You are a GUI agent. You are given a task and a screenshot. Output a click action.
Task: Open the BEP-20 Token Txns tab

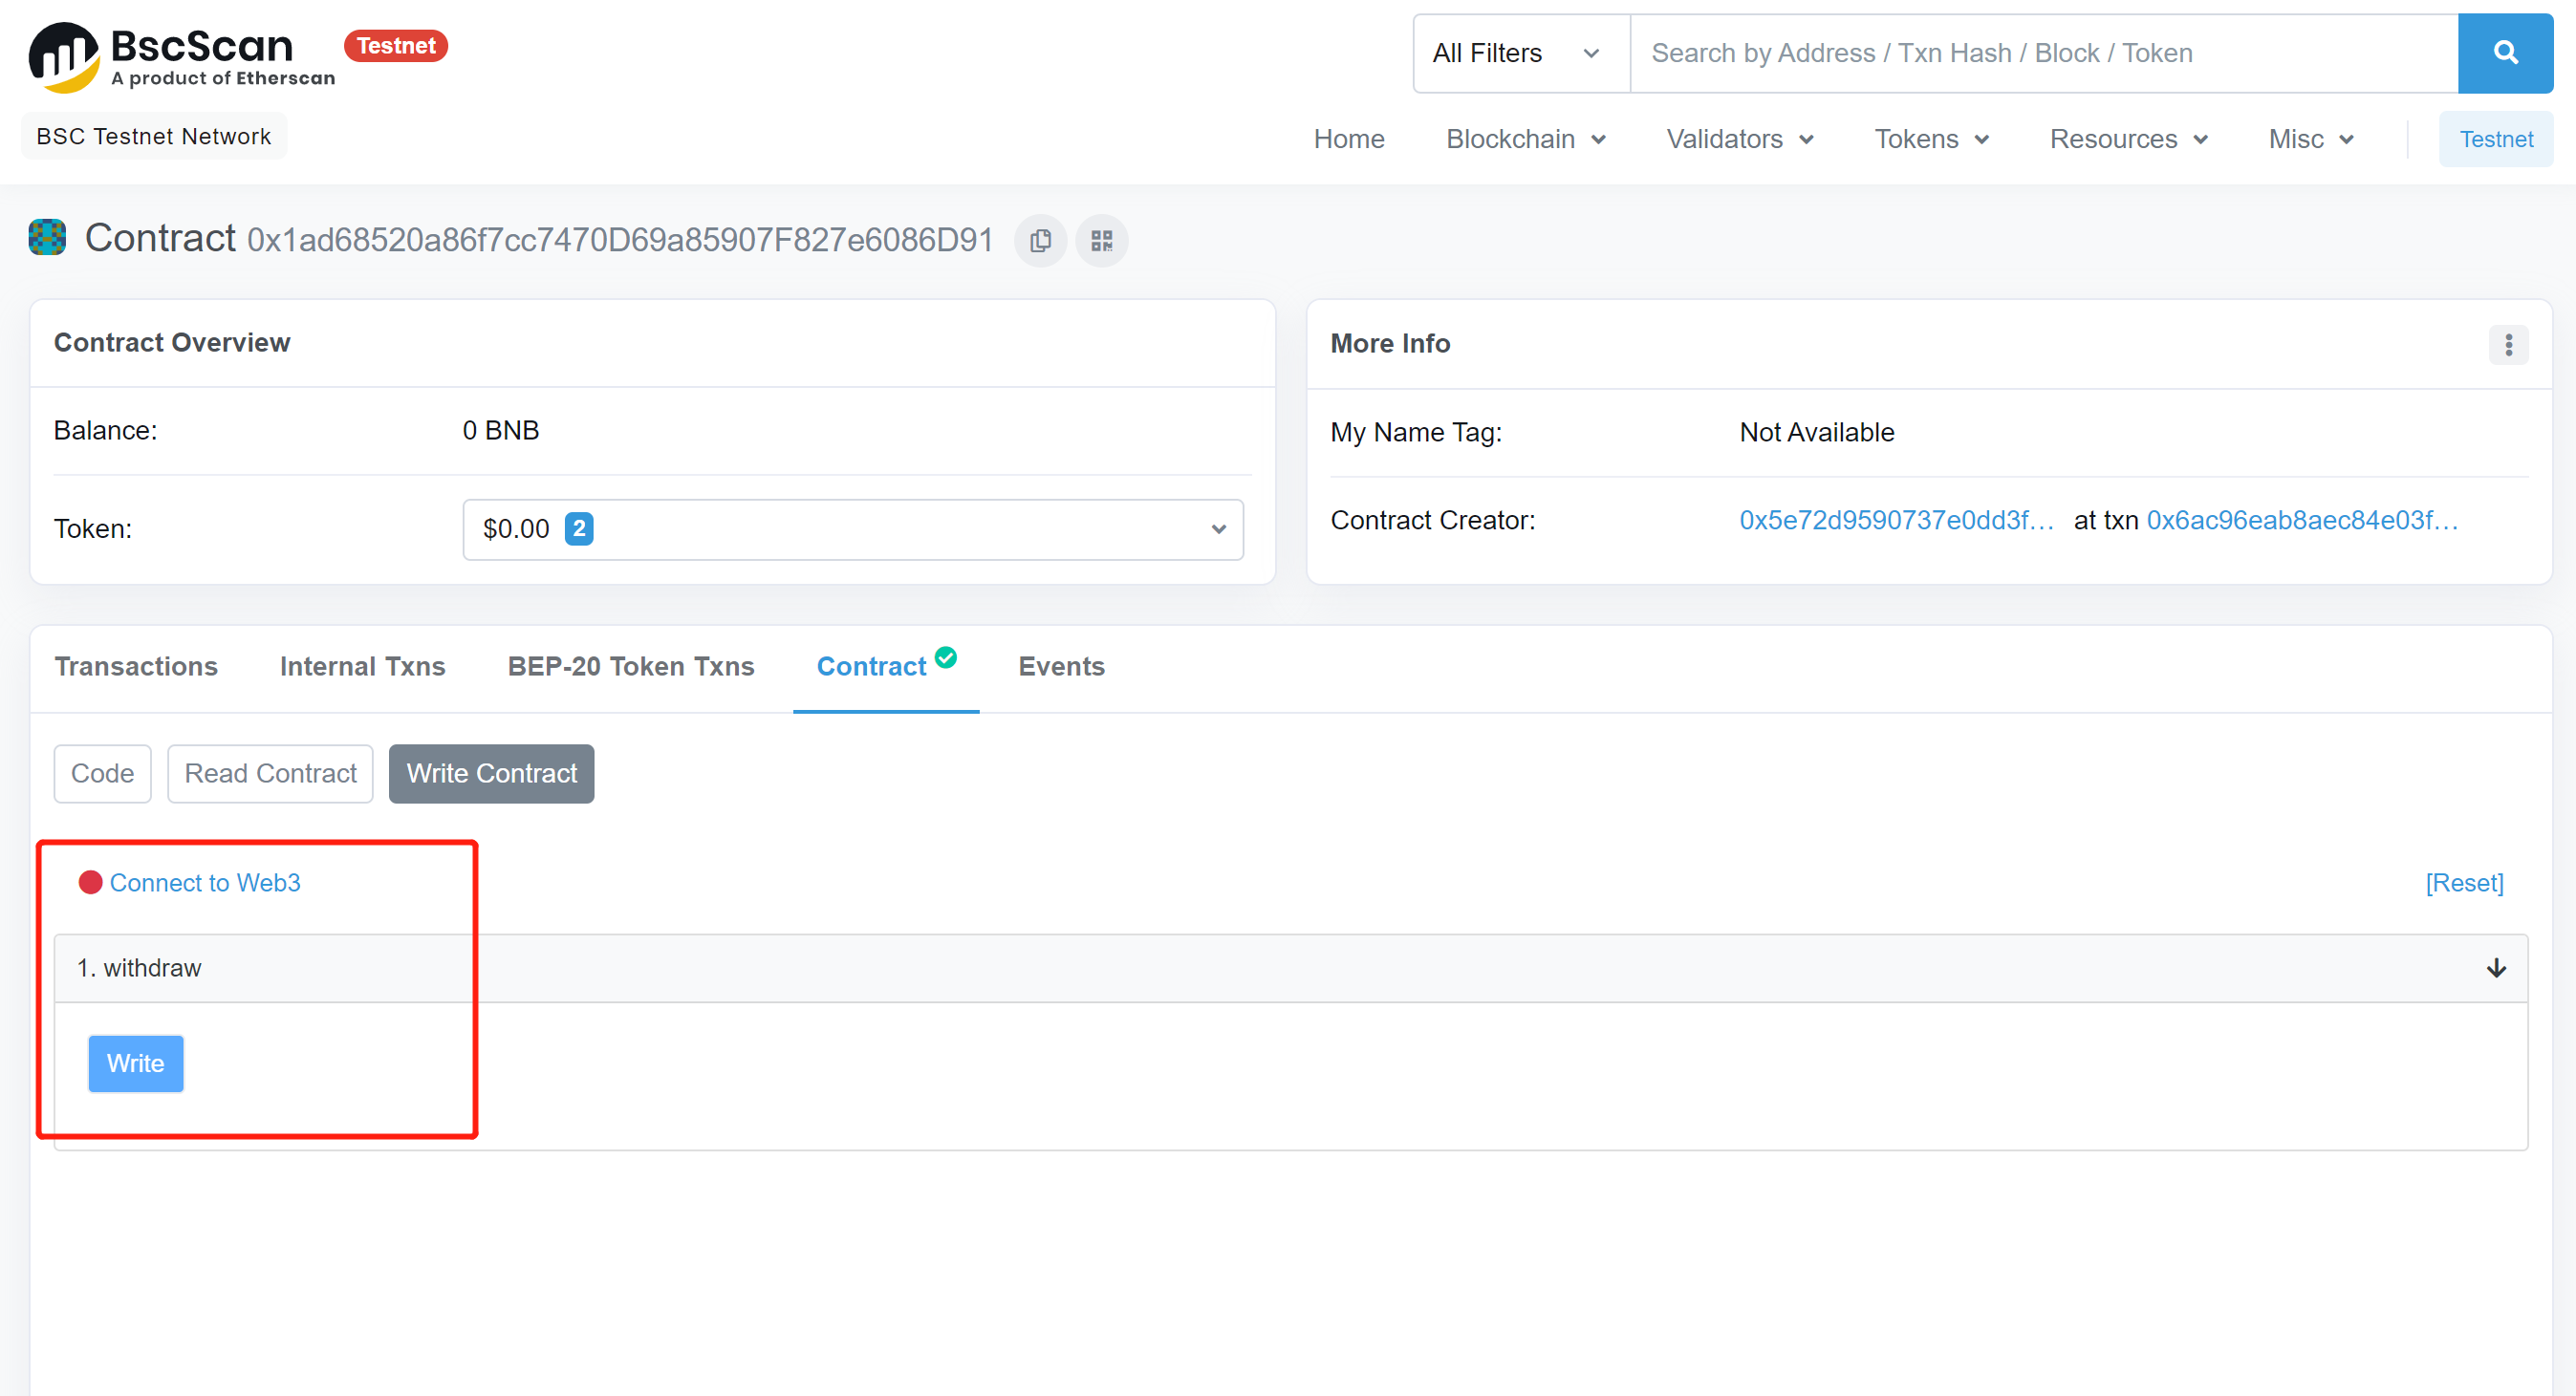[x=631, y=666]
